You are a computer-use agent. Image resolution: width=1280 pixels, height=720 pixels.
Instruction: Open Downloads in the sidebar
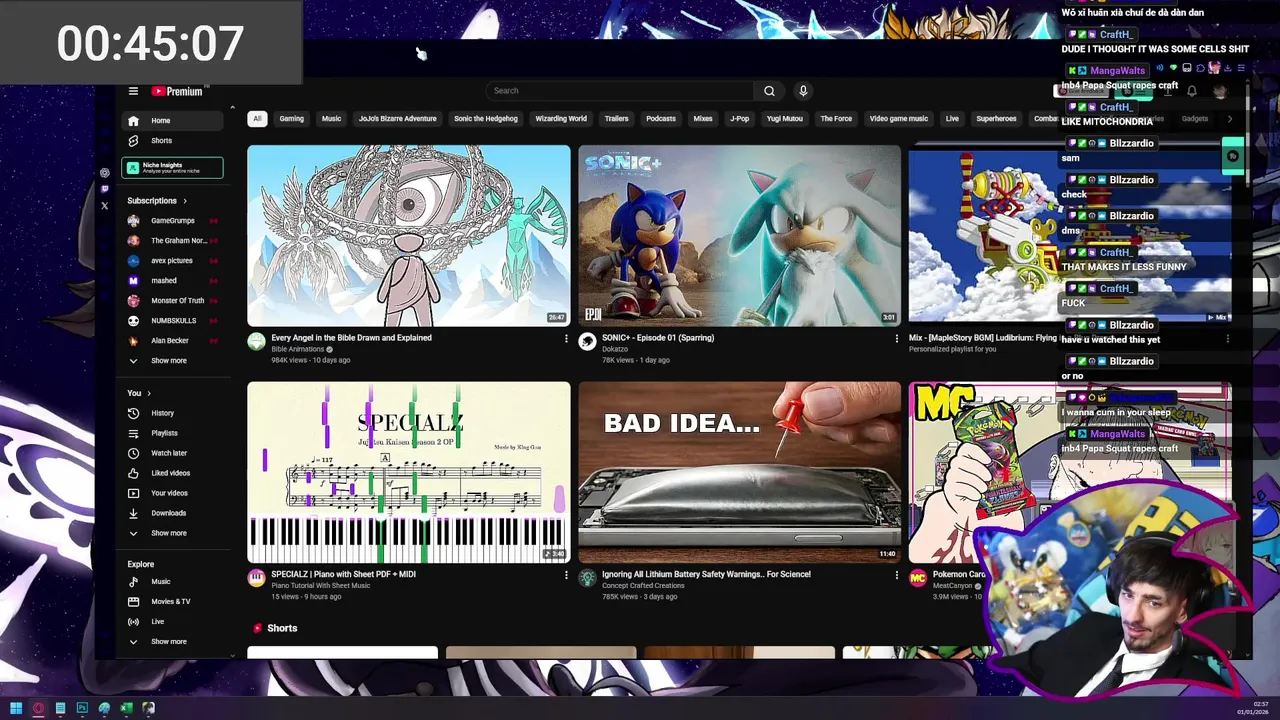[x=172, y=513]
